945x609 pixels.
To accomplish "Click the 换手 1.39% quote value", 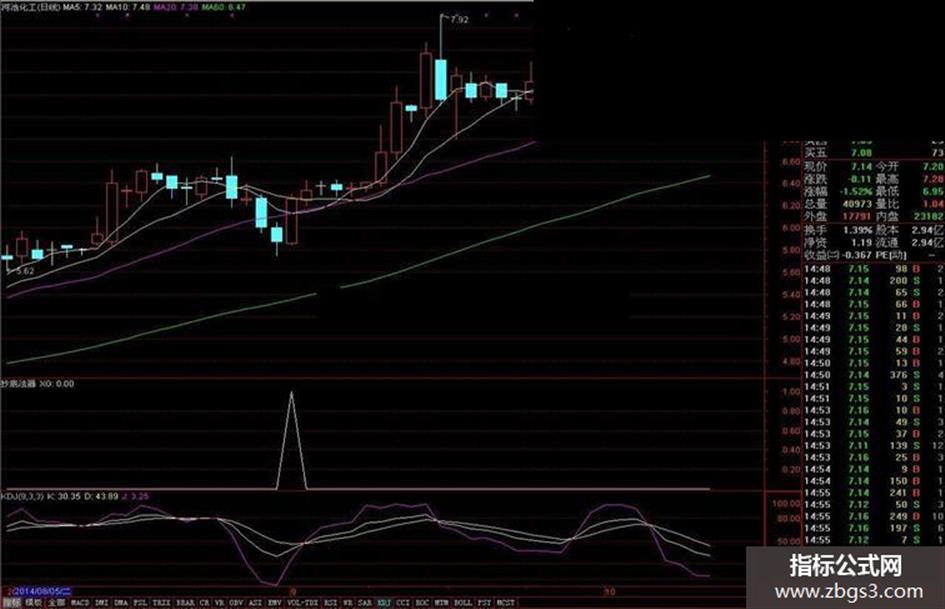I will (858, 230).
